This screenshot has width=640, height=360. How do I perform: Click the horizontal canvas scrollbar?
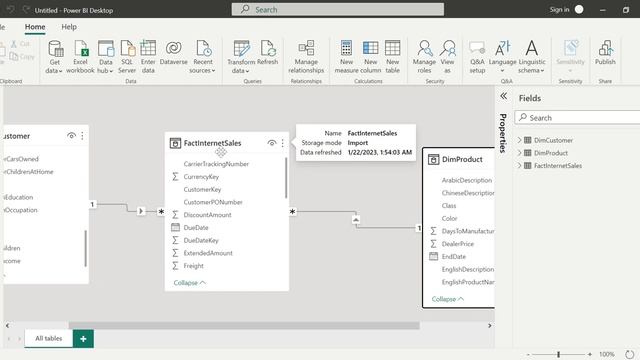pyautogui.click(x=244, y=325)
